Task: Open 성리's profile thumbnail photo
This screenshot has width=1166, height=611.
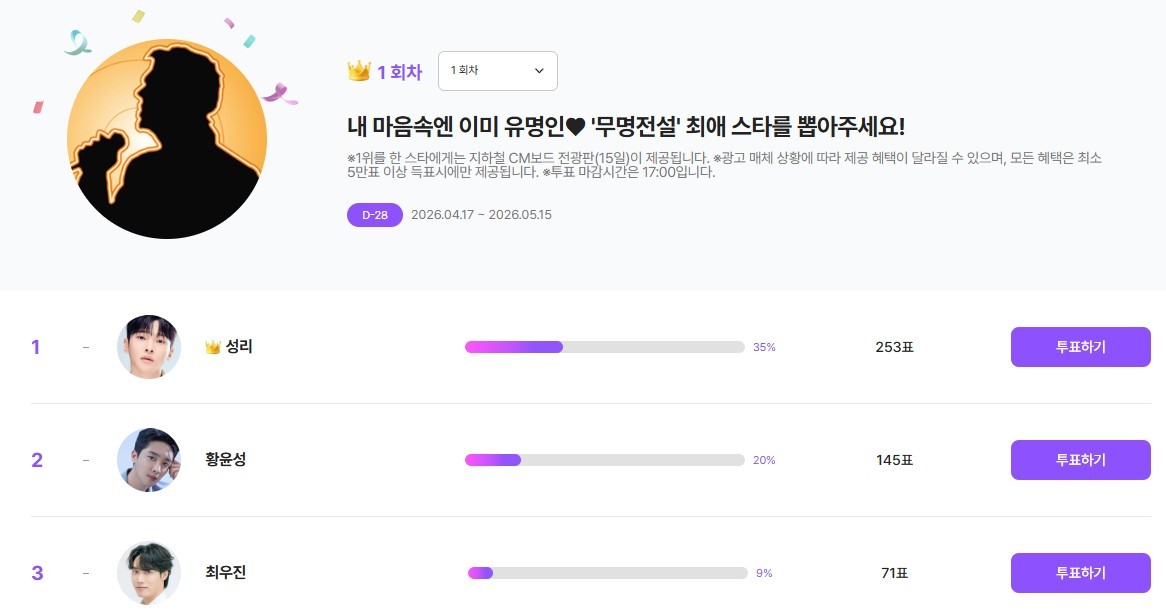Action: pyautogui.click(x=148, y=347)
